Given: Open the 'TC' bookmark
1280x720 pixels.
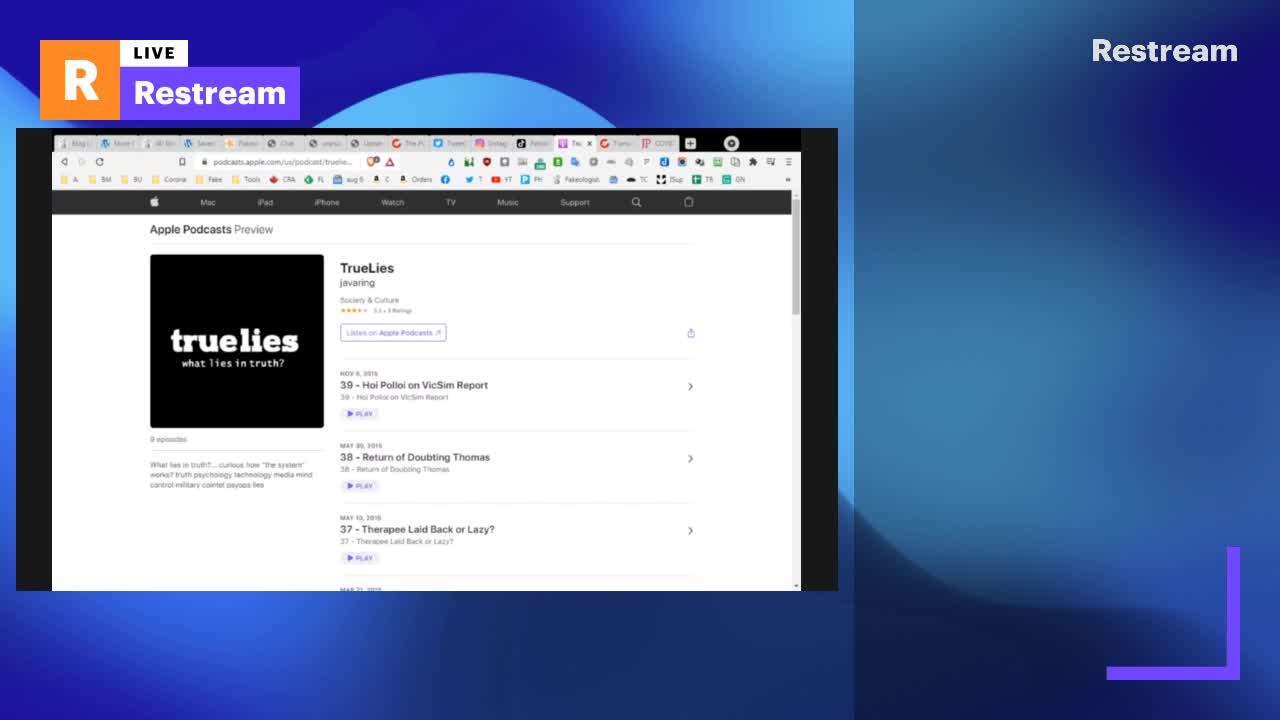Looking at the screenshot, I should [638, 180].
